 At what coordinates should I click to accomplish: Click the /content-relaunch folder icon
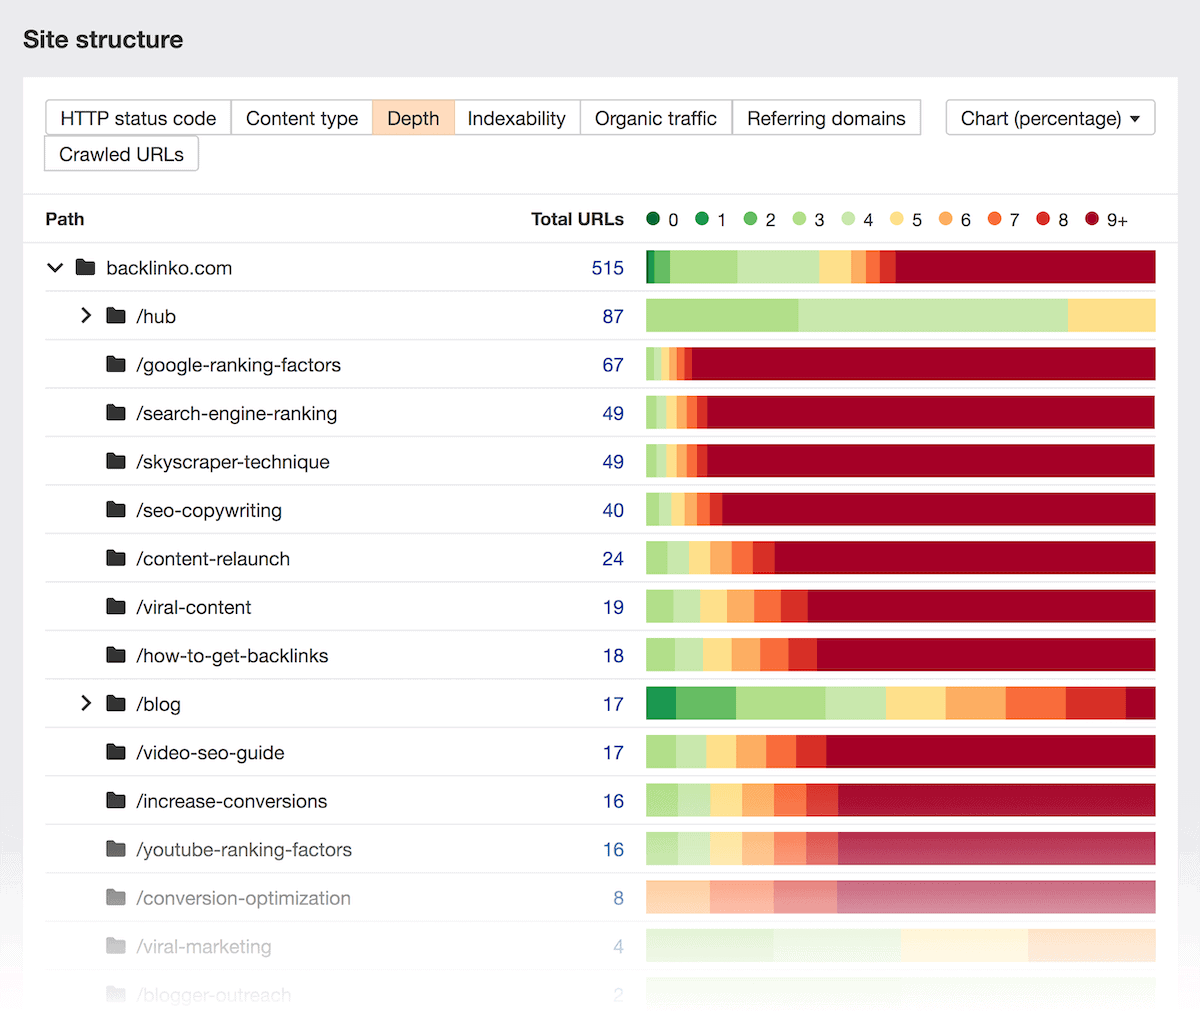116,558
